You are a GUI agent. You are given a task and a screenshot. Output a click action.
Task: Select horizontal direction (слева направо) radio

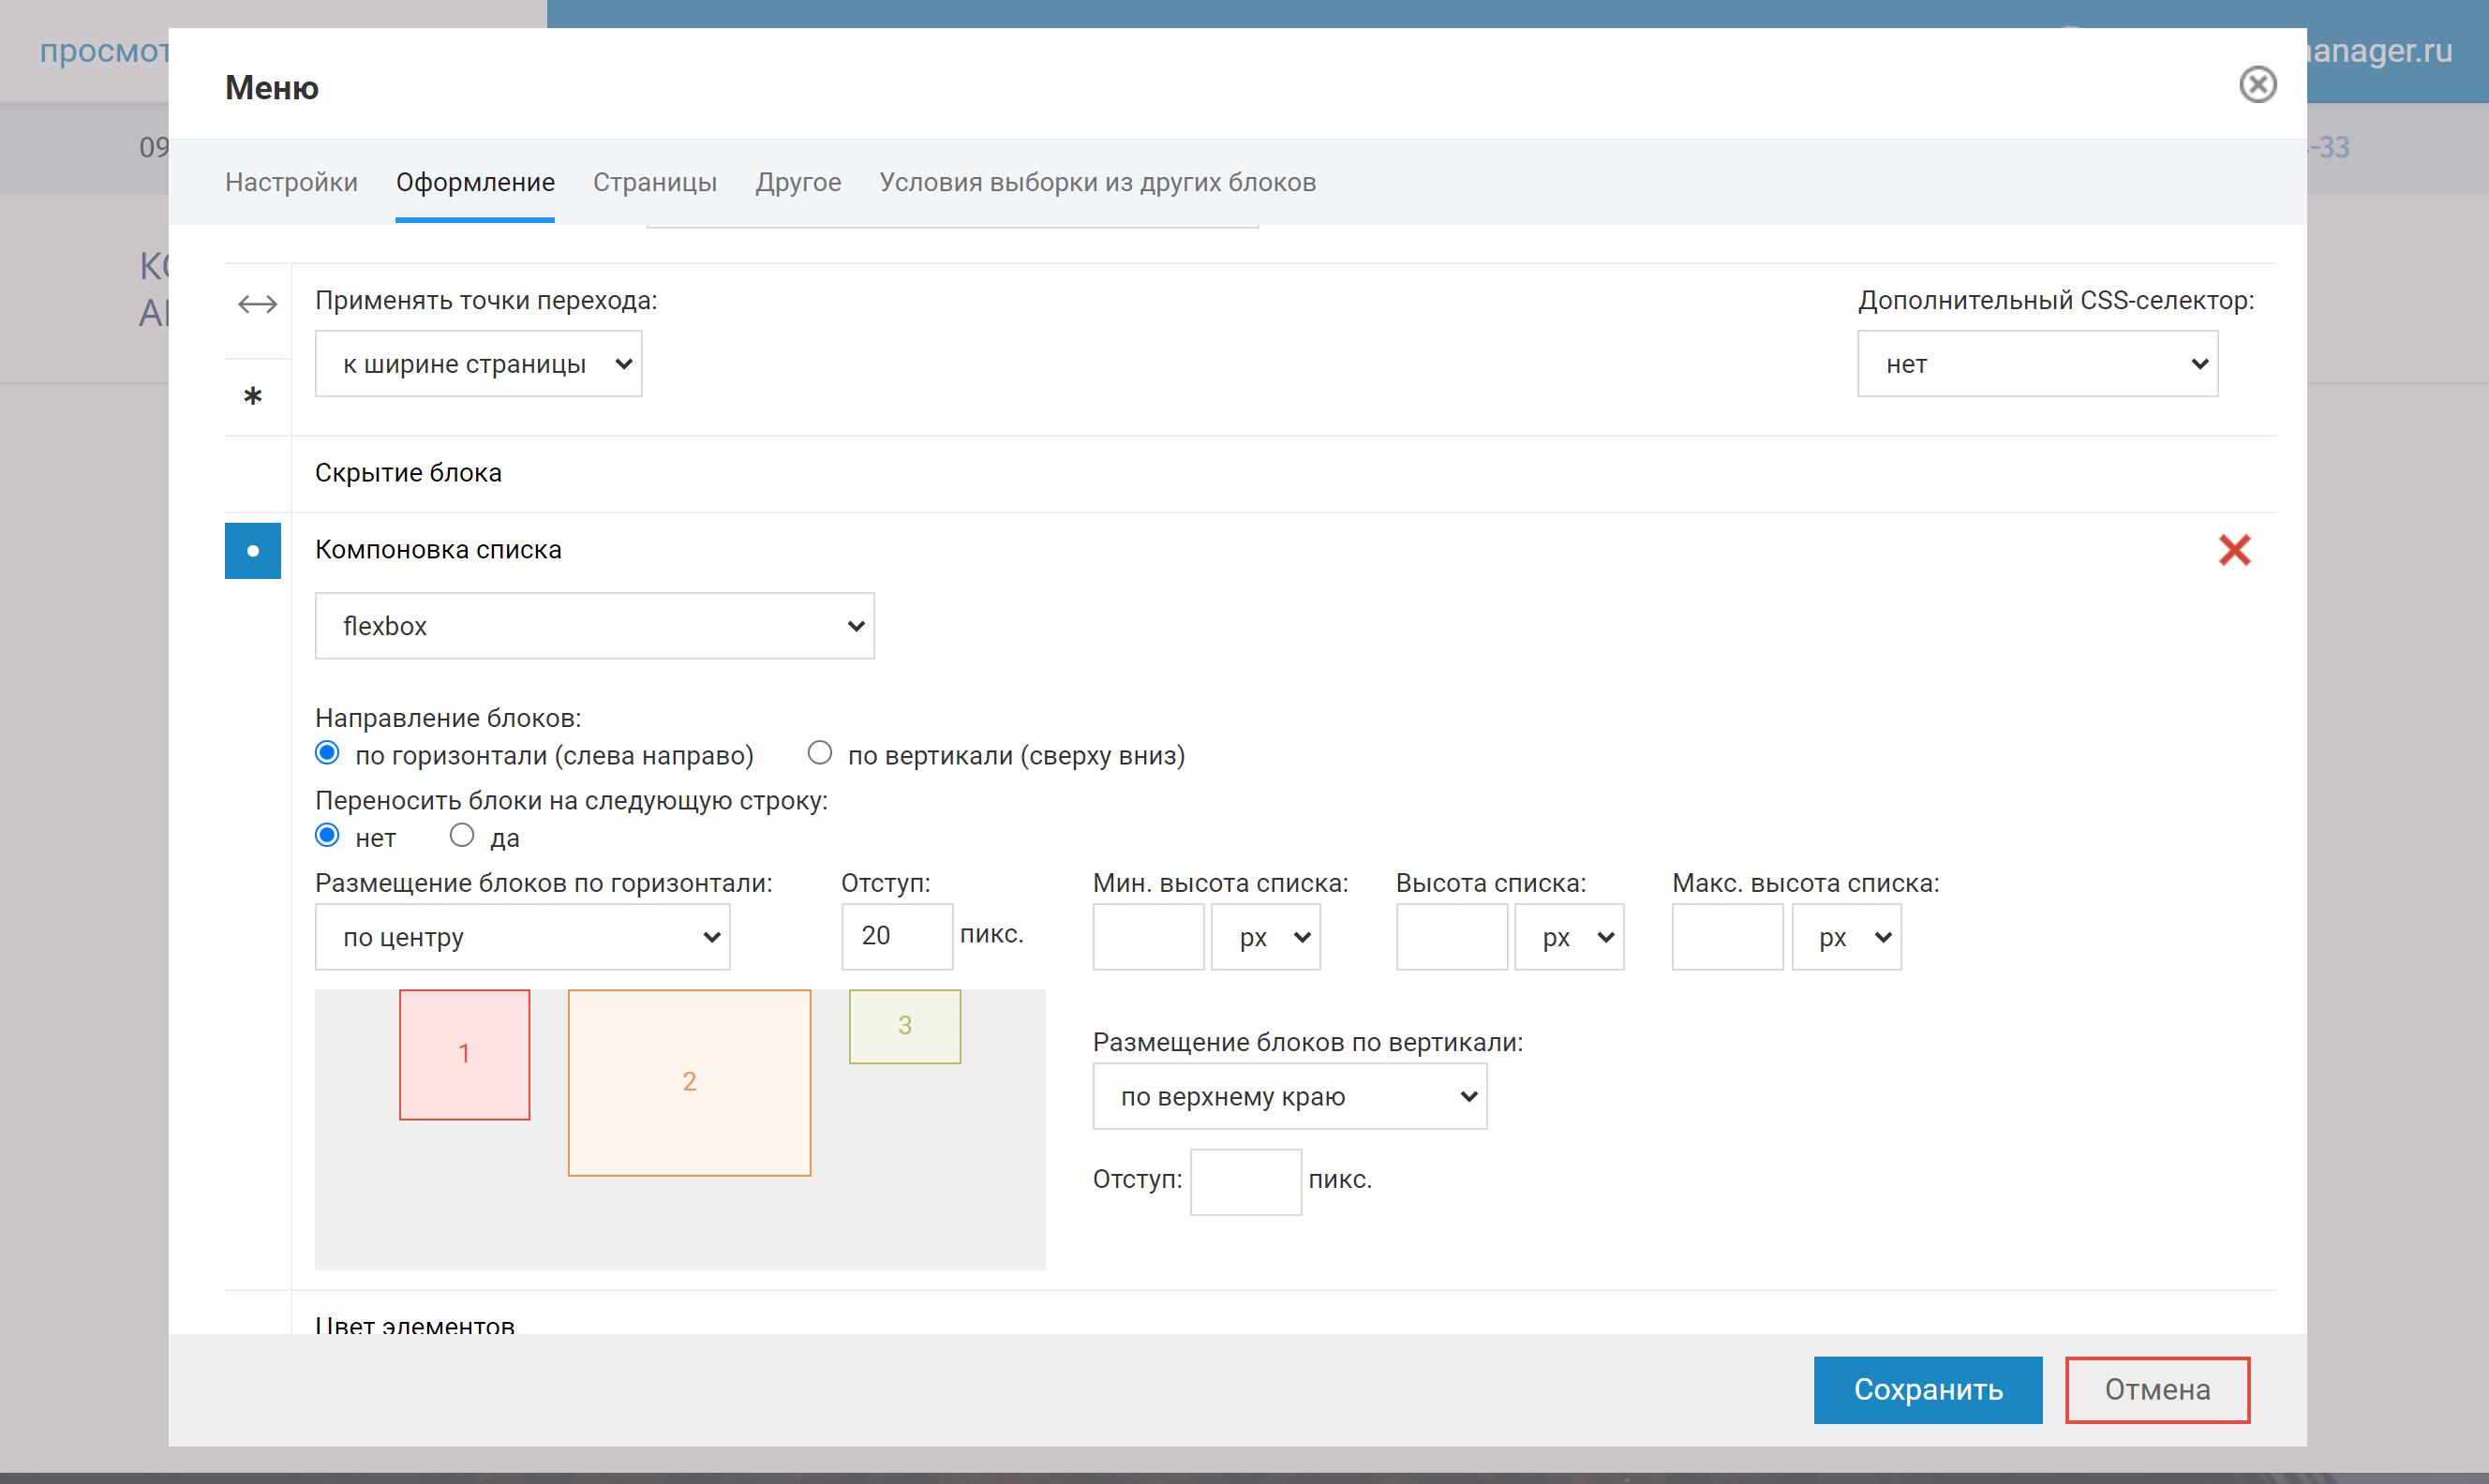[x=327, y=753]
